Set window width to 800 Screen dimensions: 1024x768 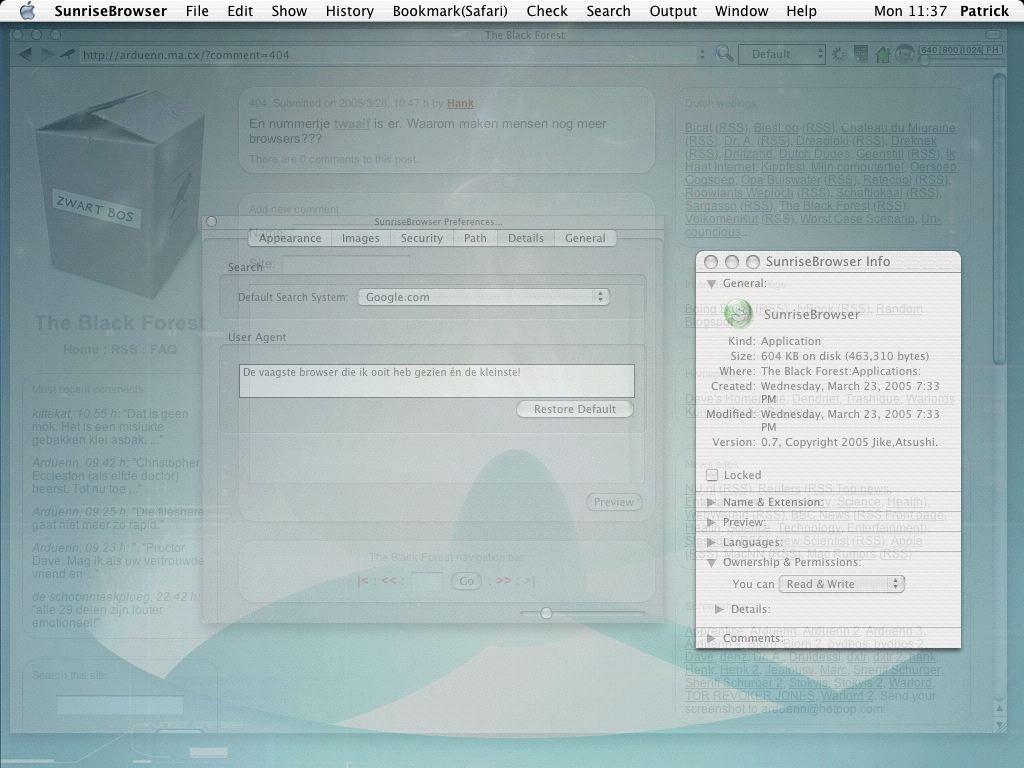click(x=949, y=50)
